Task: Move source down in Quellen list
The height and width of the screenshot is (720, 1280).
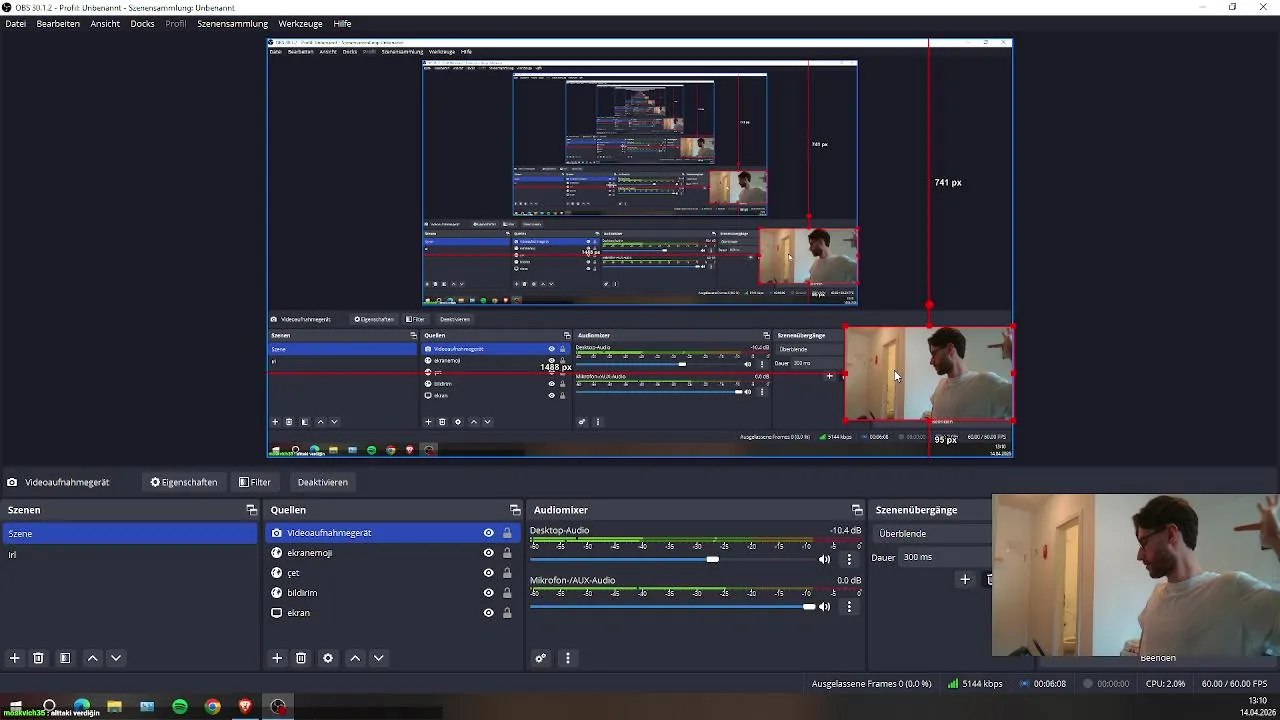Action: coord(379,658)
